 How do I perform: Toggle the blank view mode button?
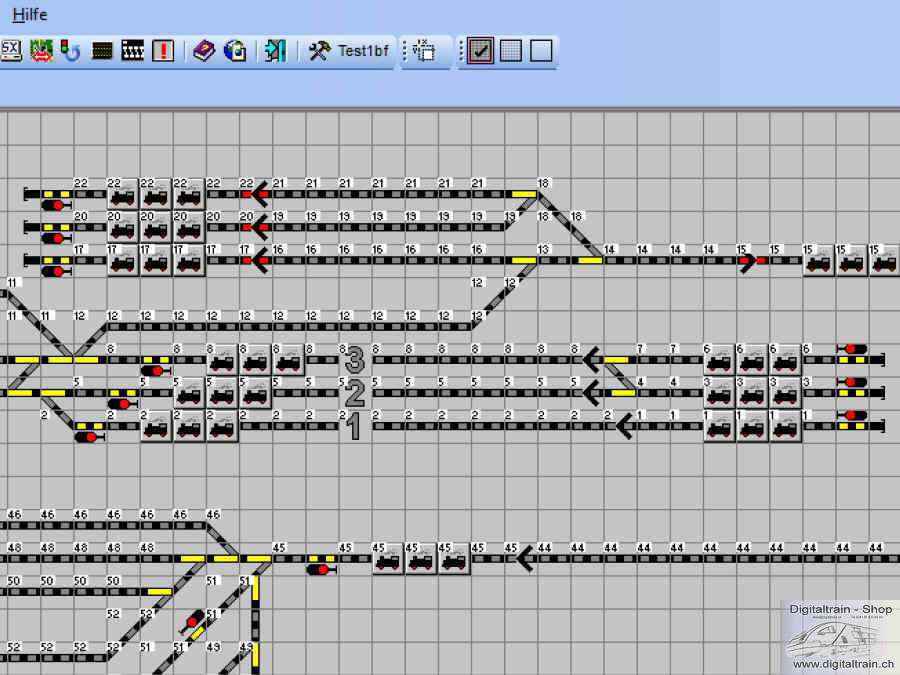(541, 51)
